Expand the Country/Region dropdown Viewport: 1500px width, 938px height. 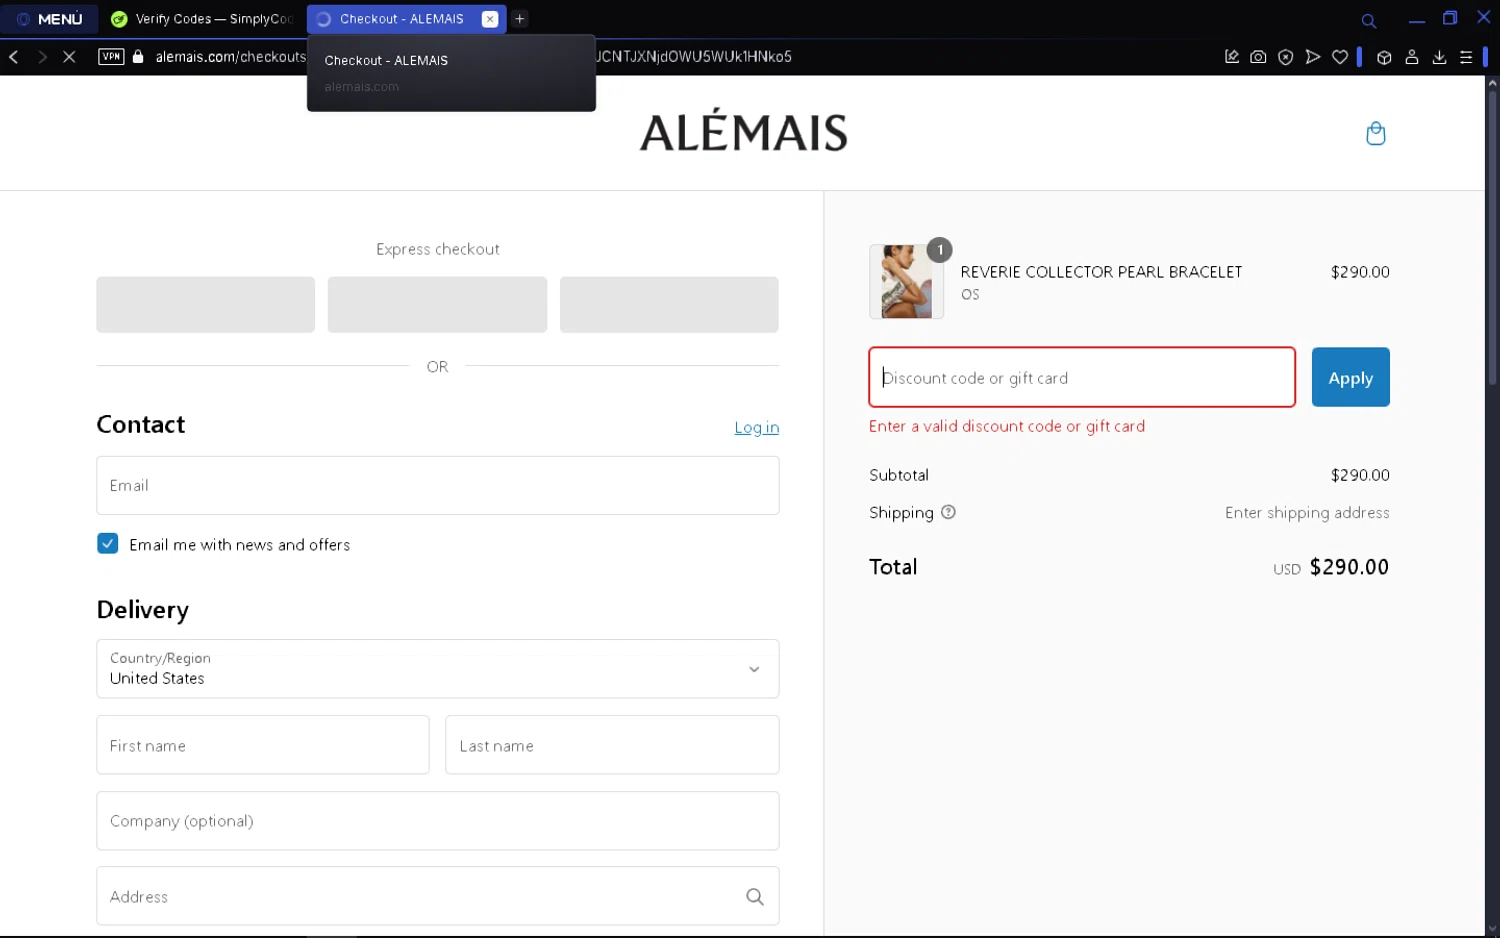tap(437, 668)
